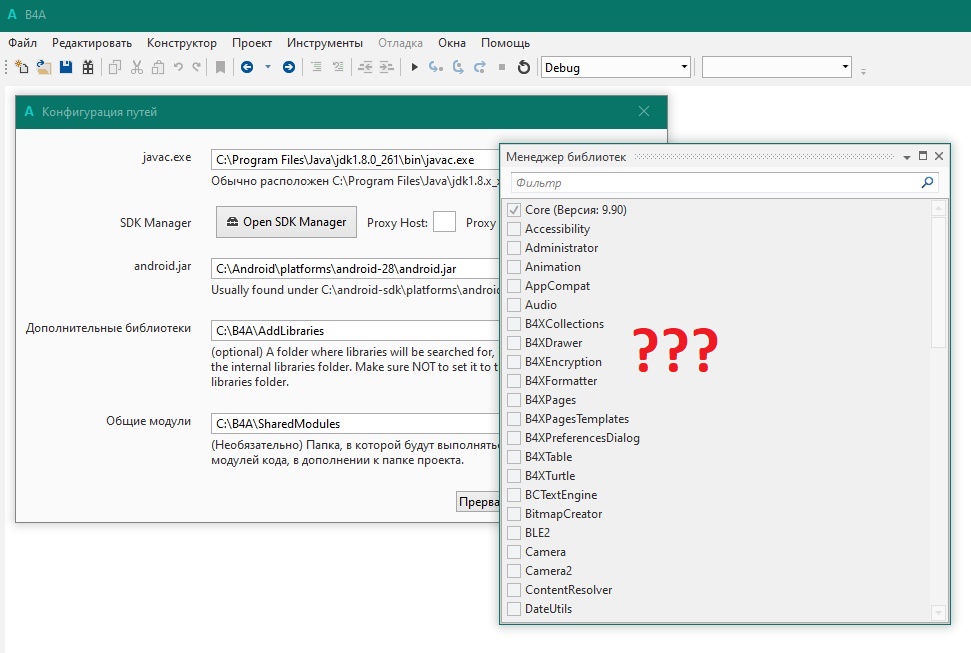
Task: Click the Redo arrow icon
Action: (x=196, y=67)
